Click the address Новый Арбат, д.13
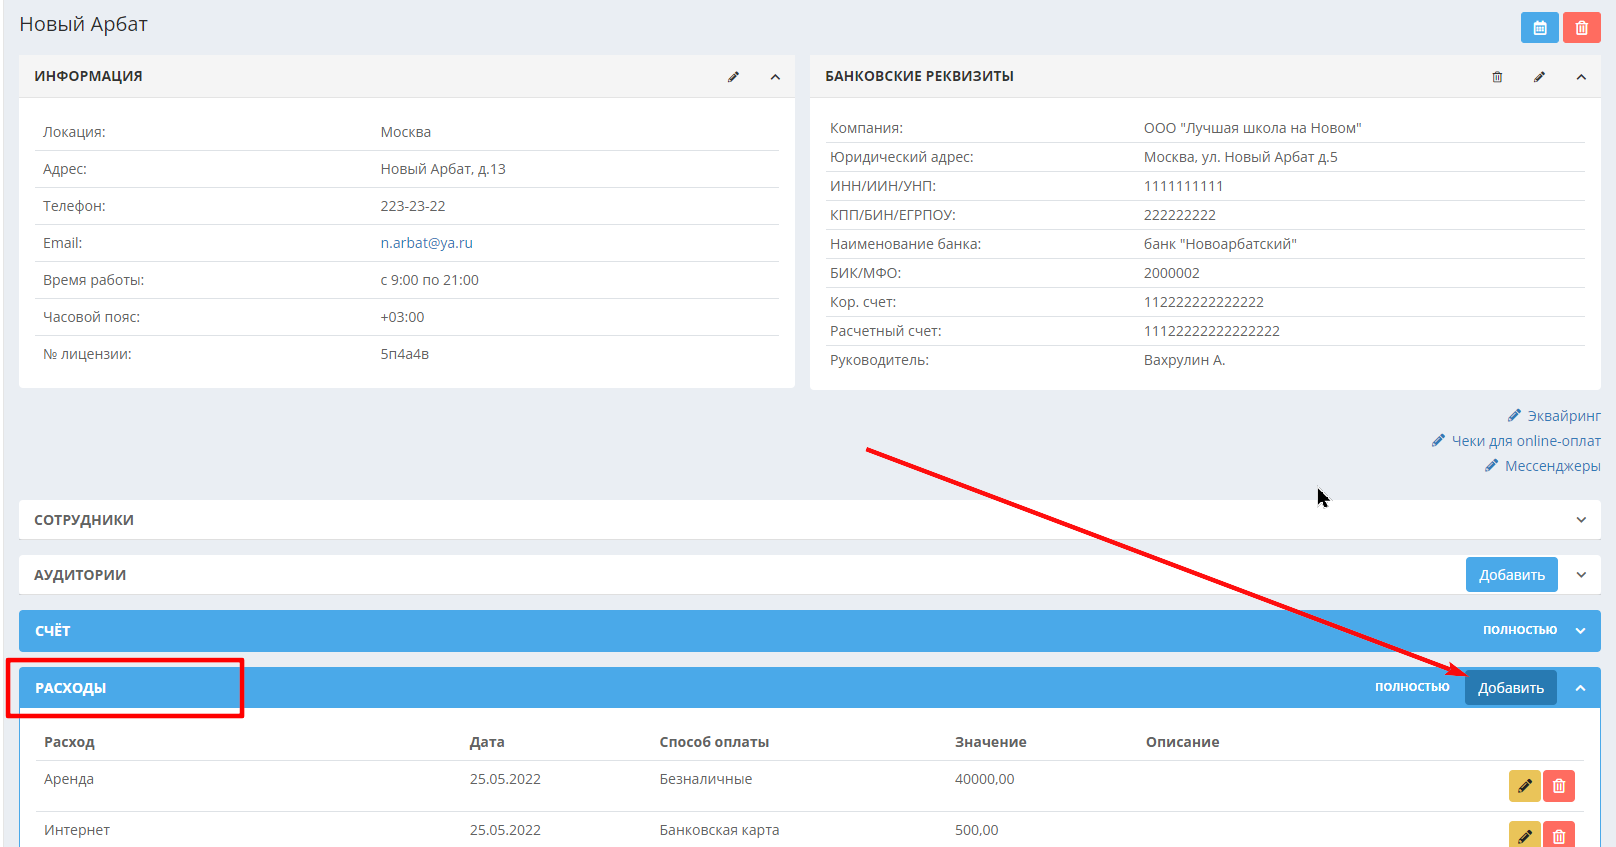This screenshot has width=1616, height=847. pyautogui.click(x=443, y=169)
